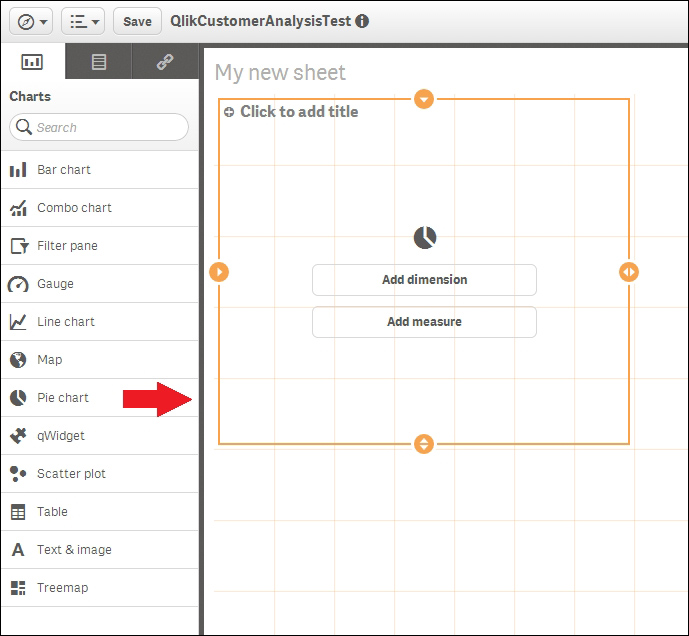The height and width of the screenshot is (636, 689).
Task: Click the Line chart label
Action: coord(66,322)
